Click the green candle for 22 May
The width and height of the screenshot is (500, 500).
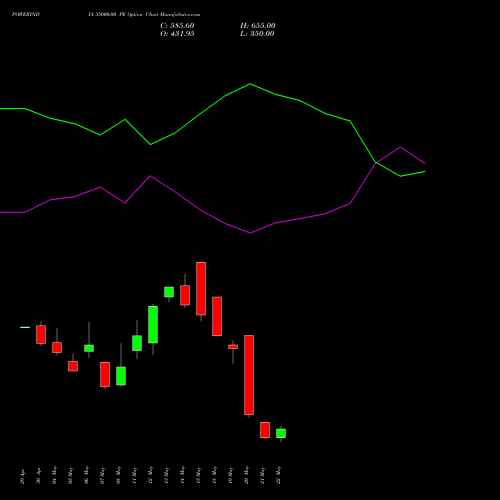(281, 433)
